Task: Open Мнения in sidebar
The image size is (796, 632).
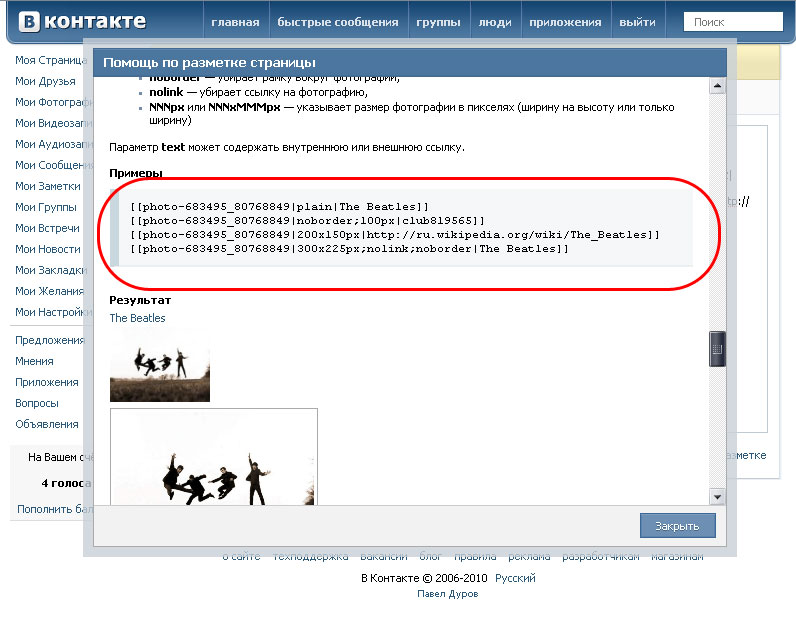Action: point(34,361)
